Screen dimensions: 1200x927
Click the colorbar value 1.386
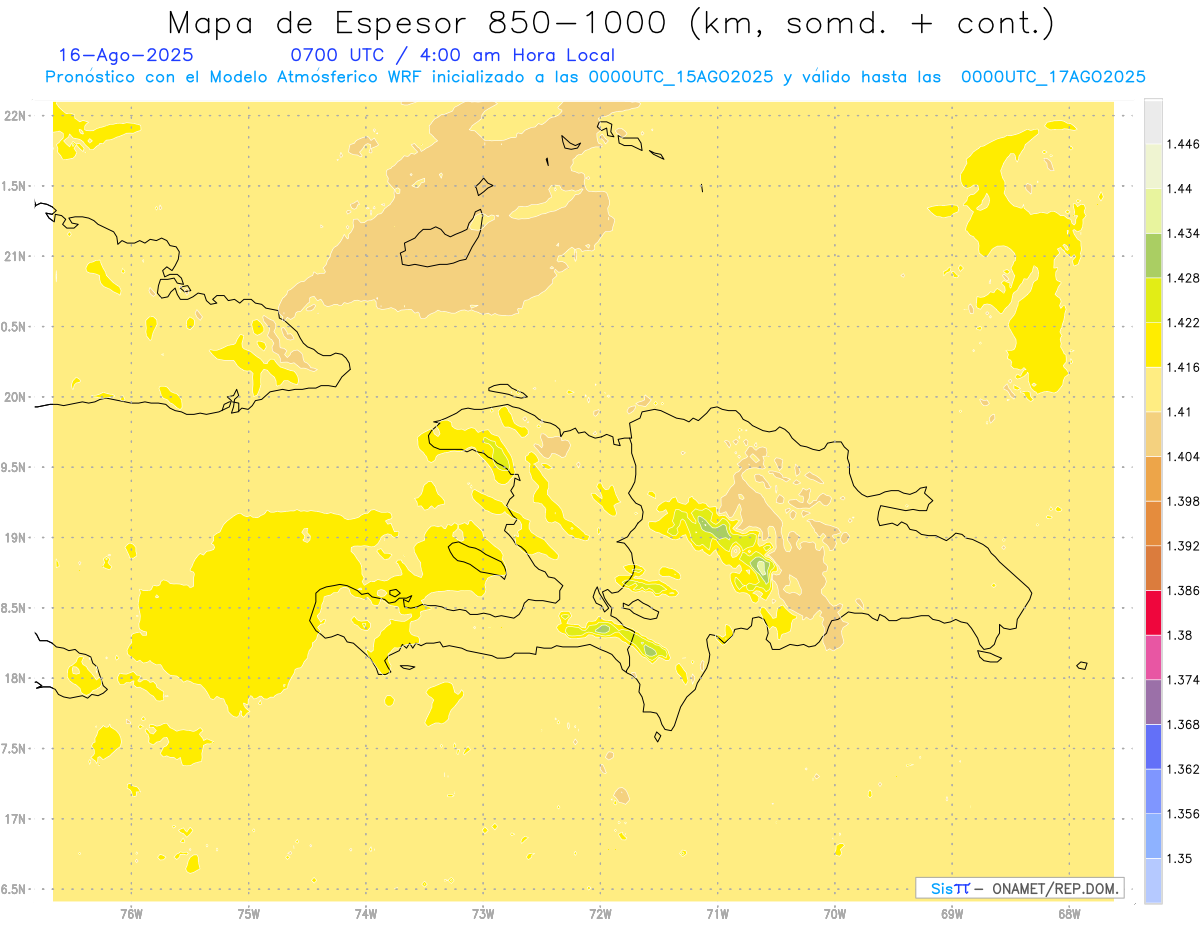[1182, 590]
